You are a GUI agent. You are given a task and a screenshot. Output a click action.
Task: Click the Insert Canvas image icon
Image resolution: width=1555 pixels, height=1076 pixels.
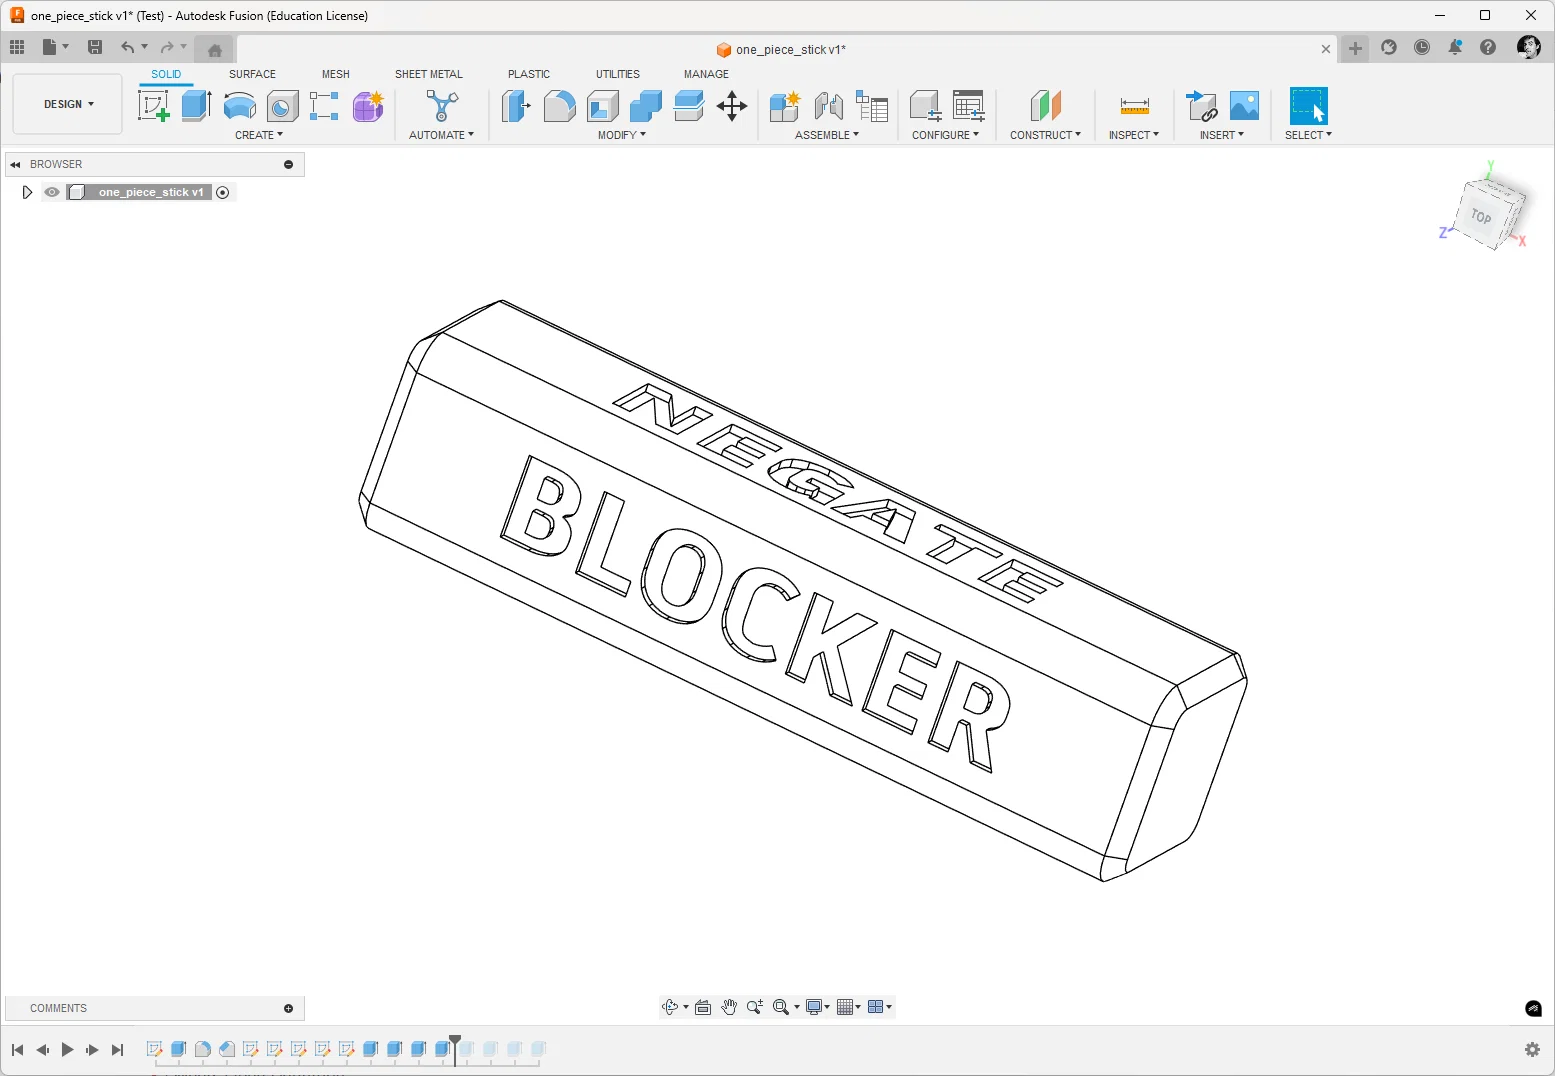click(x=1244, y=106)
